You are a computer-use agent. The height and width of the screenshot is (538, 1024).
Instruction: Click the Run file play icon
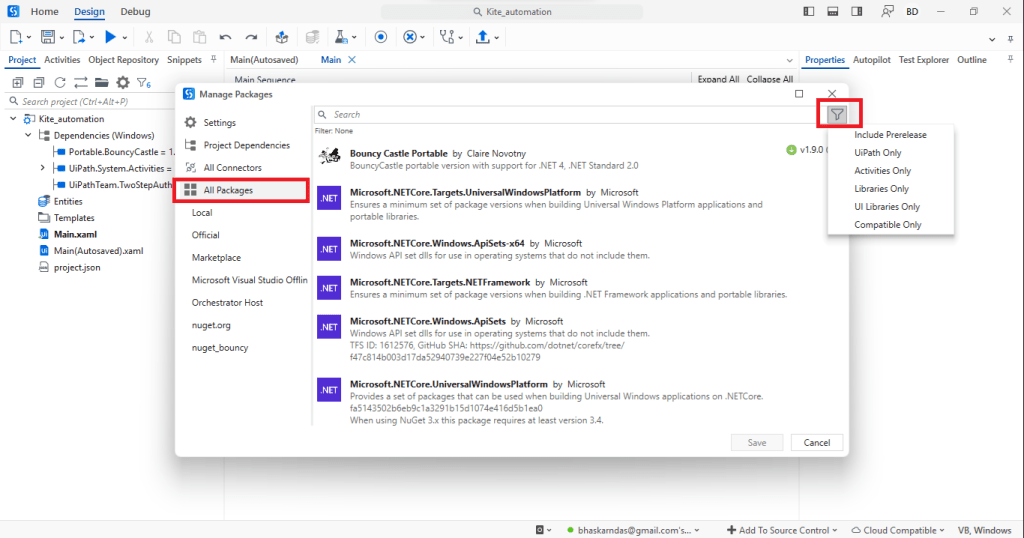click(110, 37)
